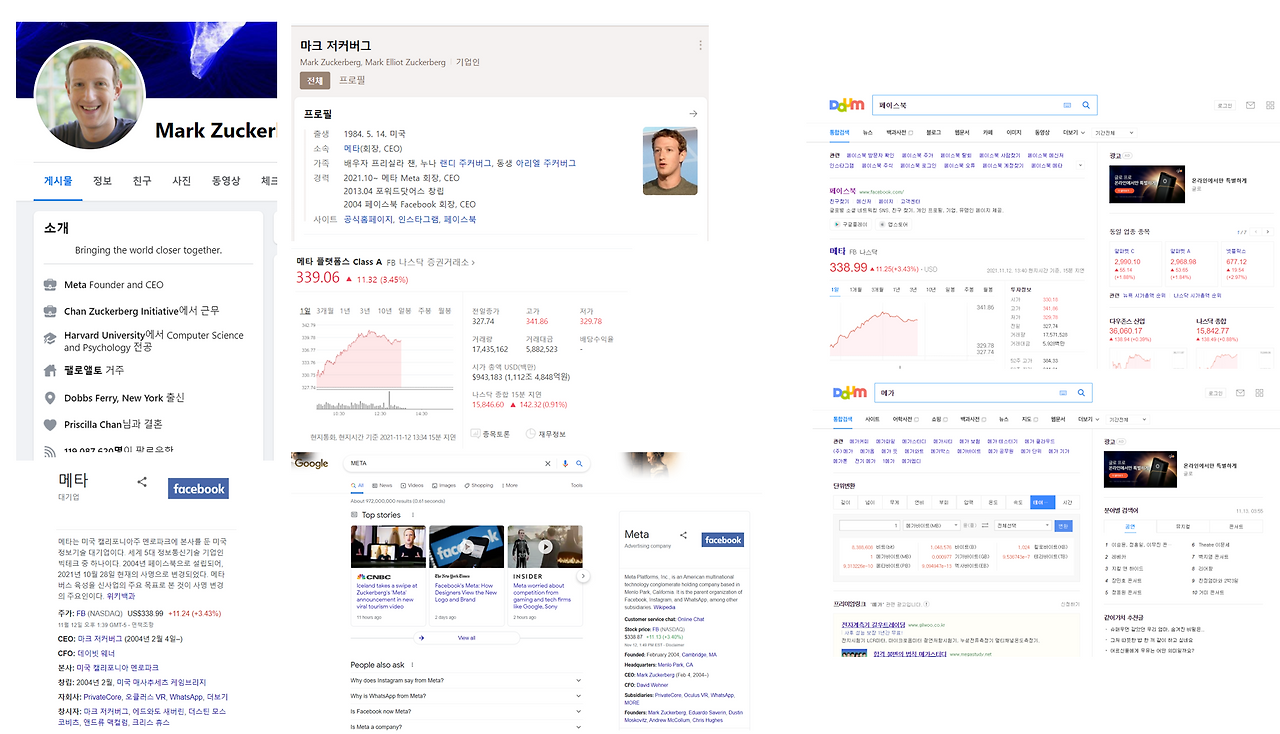Click the Google search magnifier button
Viewport: 1280px width, 734px height.
[580, 464]
